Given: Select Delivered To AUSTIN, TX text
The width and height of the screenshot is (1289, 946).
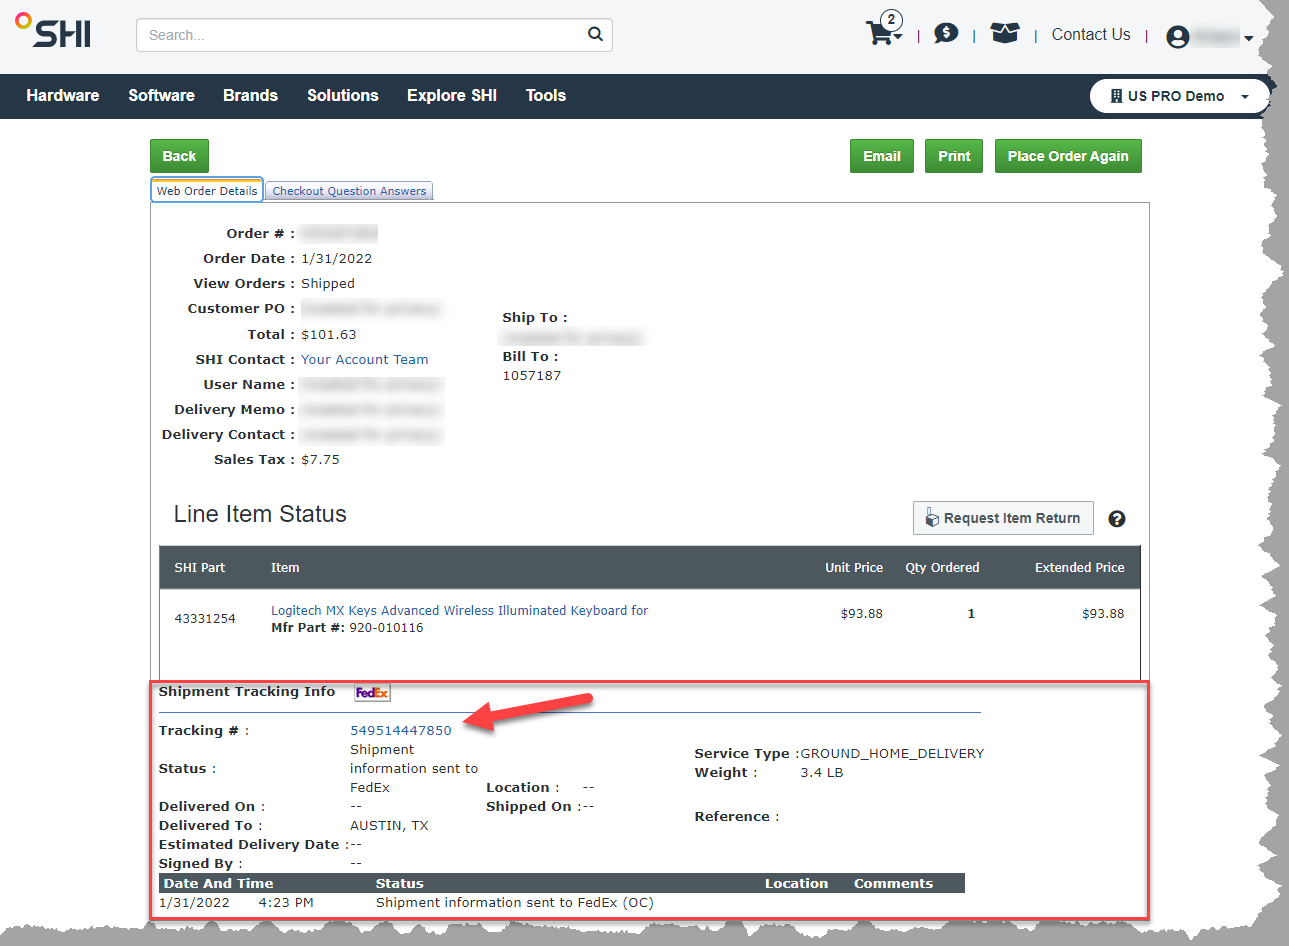Looking at the screenshot, I should pyautogui.click(x=389, y=826).
